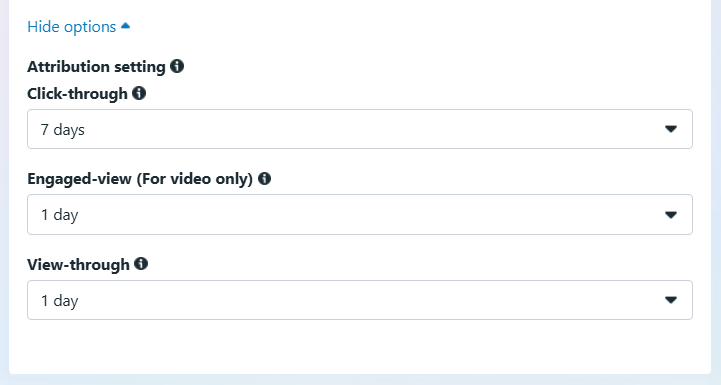Click the Click-through field label

point(77,94)
